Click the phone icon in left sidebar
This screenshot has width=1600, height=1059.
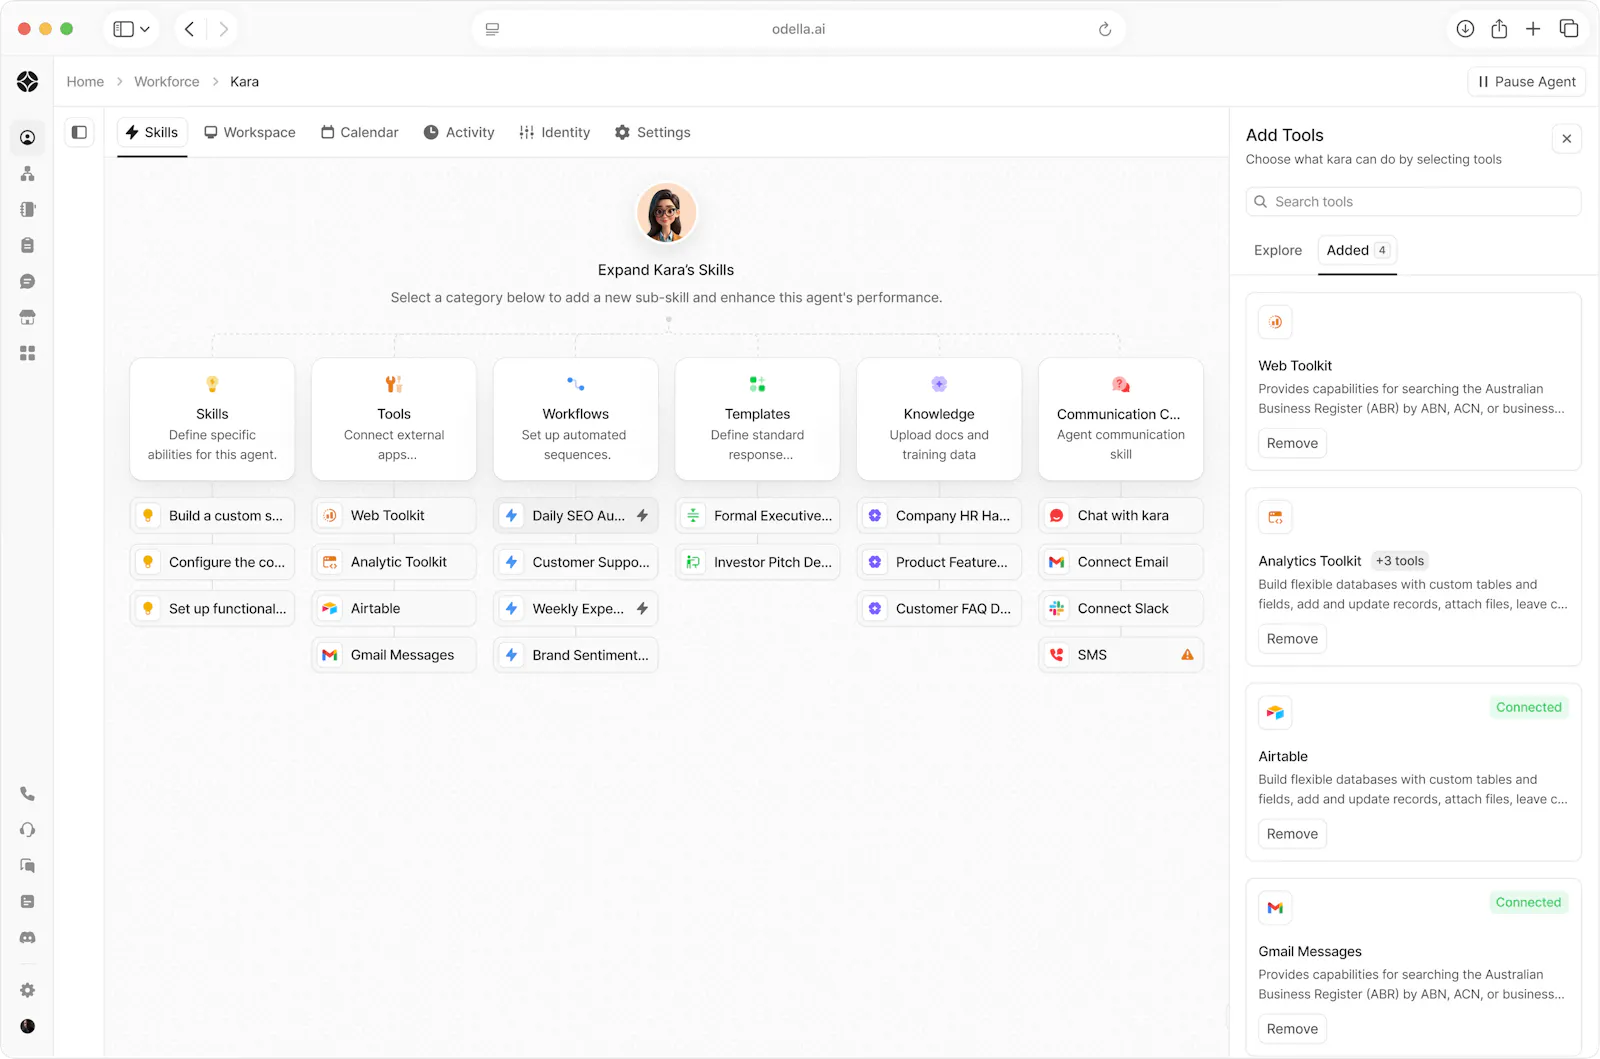[27, 794]
